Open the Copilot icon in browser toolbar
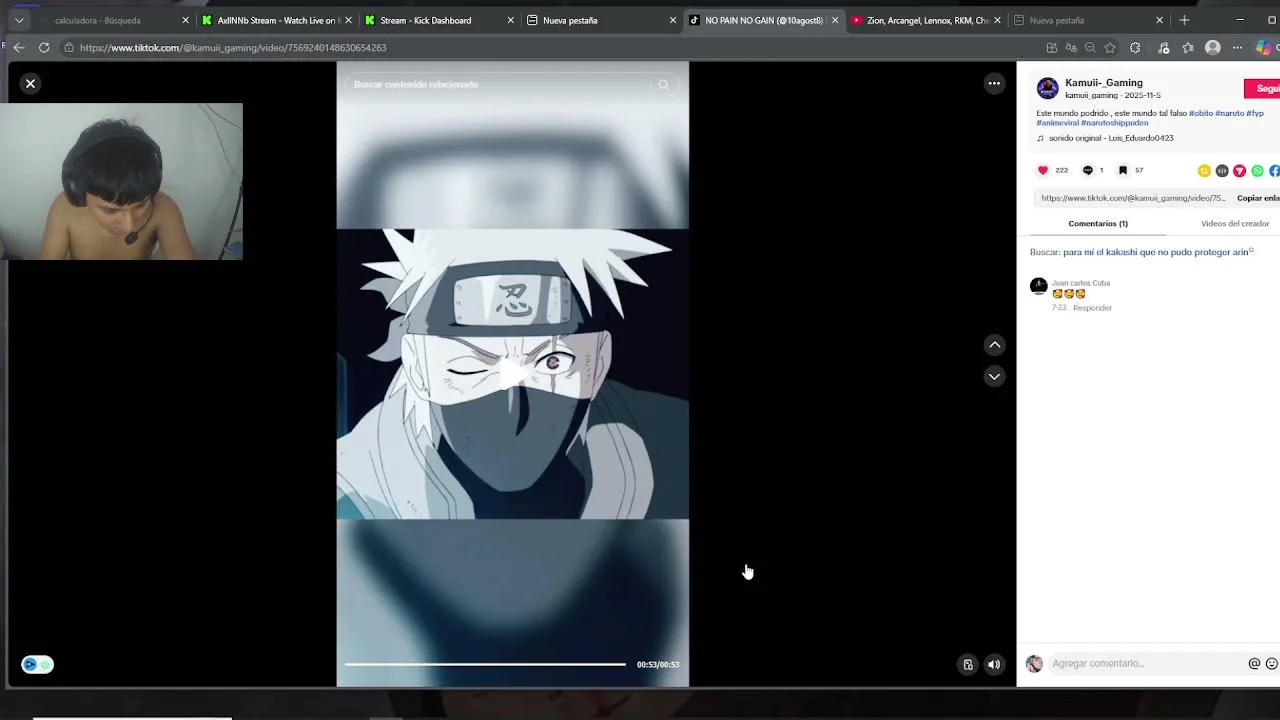This screenshot has height=720, width=1280. tap(1264, 48)
